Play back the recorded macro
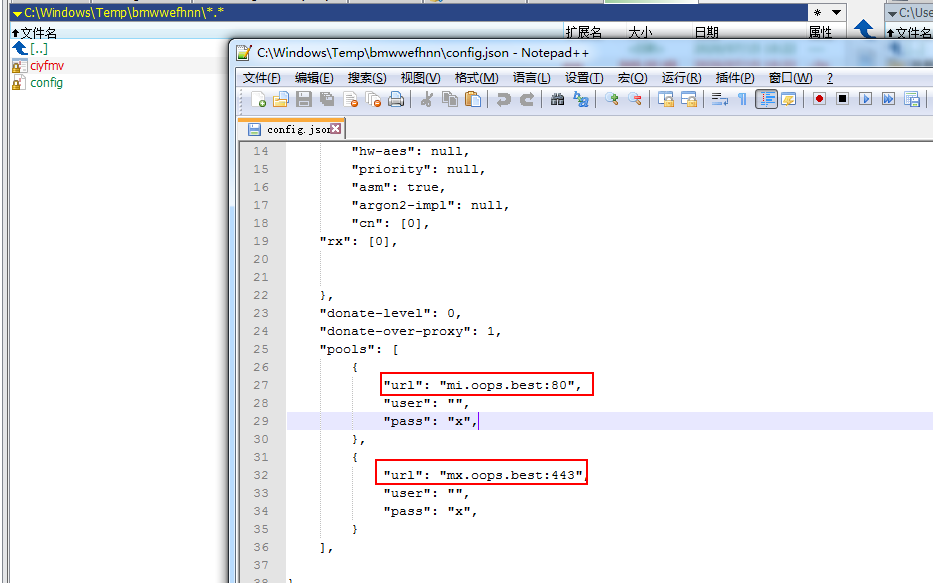933x583 pixels. click(x=866, y=99)
